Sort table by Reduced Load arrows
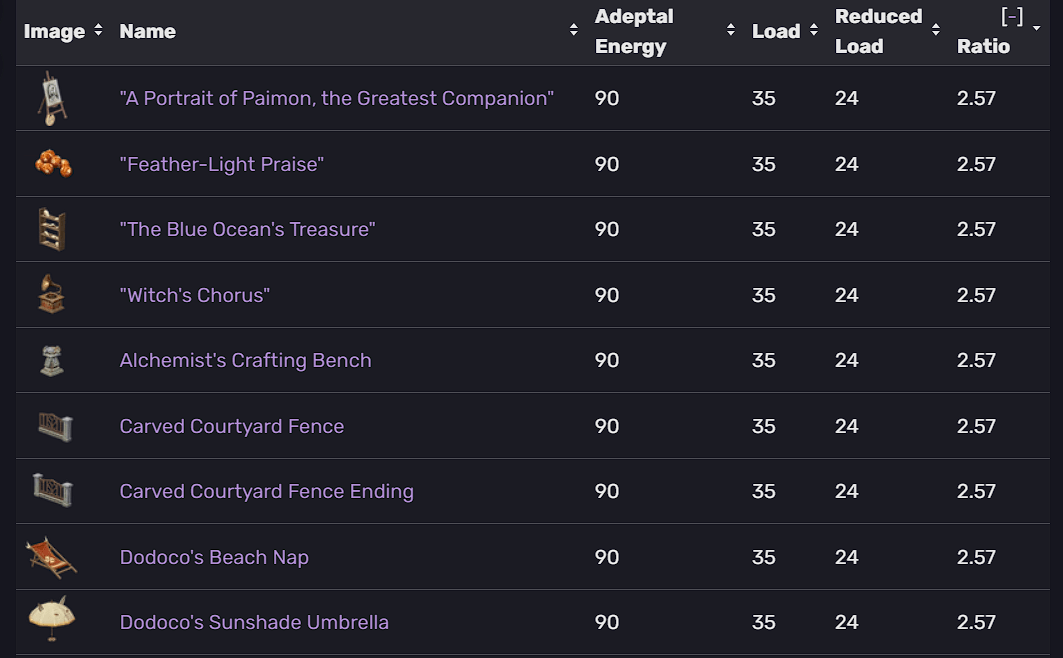The height and width of the screenshot is (658, 1063). tap(935, 31)
